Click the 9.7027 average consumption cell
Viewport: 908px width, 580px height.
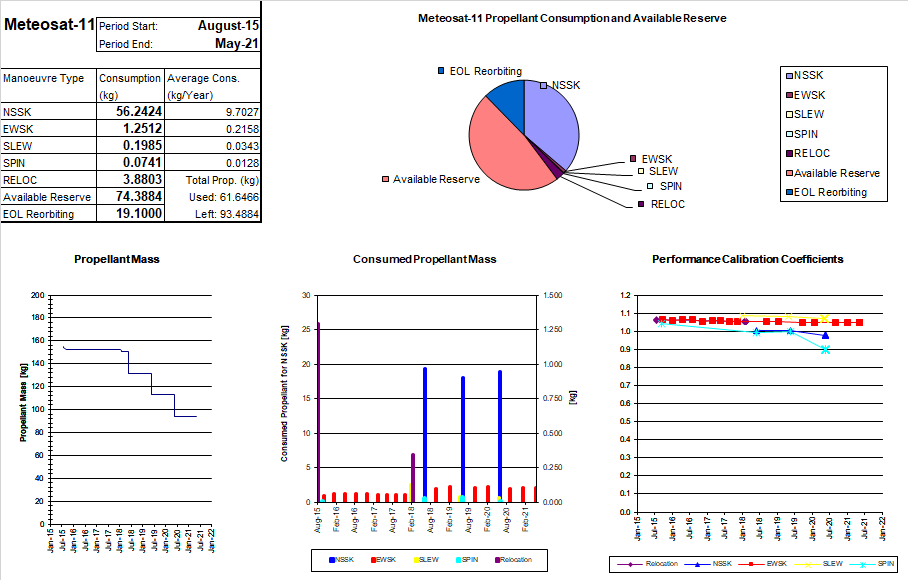(242, 112)
